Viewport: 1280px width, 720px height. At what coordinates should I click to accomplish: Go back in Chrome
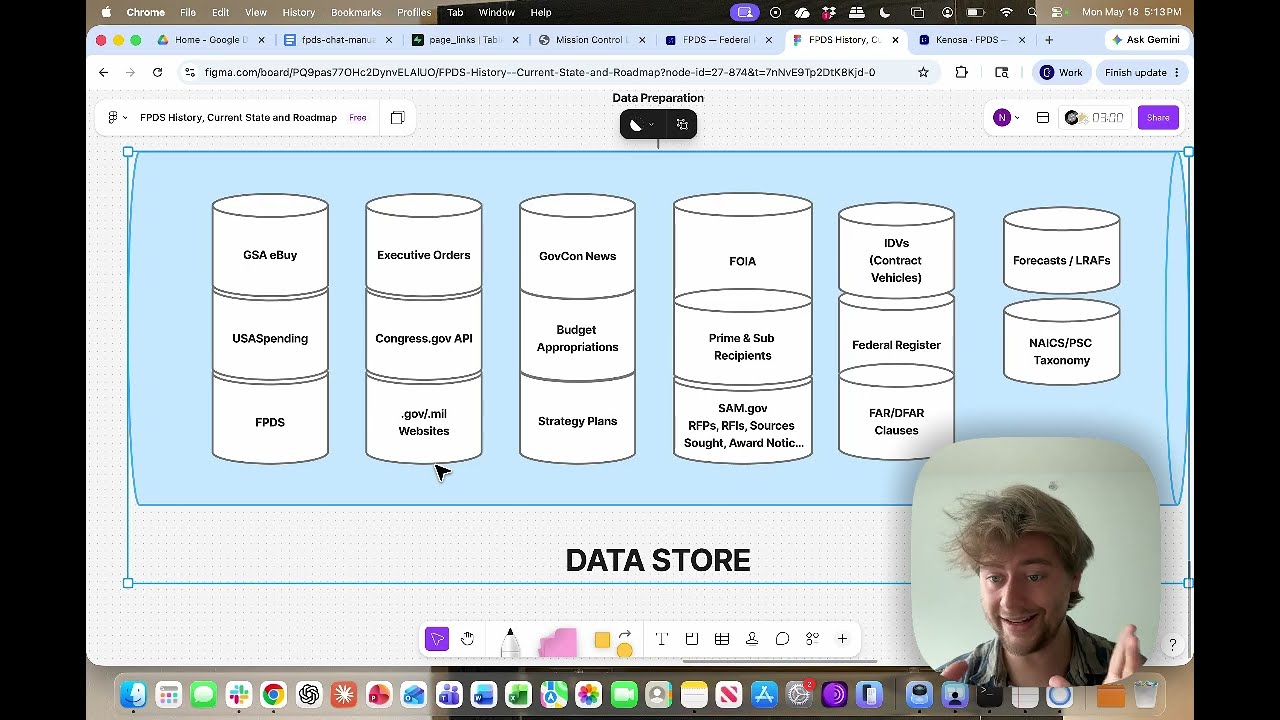(103, 72)
